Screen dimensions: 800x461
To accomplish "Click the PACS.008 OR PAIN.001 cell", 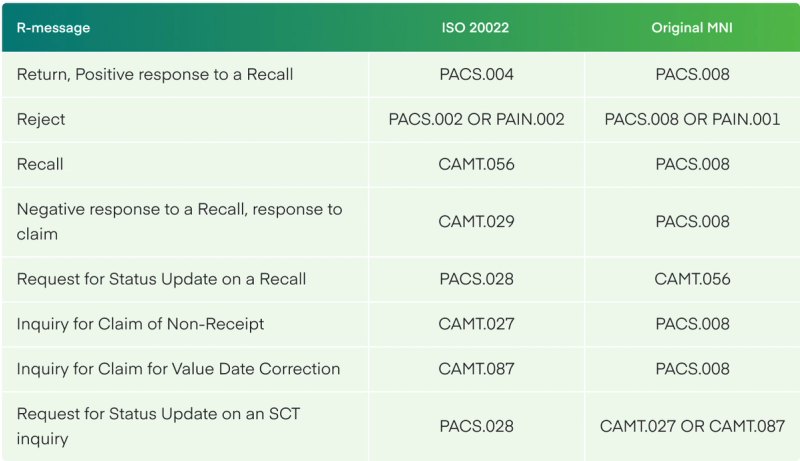I will pyautogui.click(x=692, y=119).
